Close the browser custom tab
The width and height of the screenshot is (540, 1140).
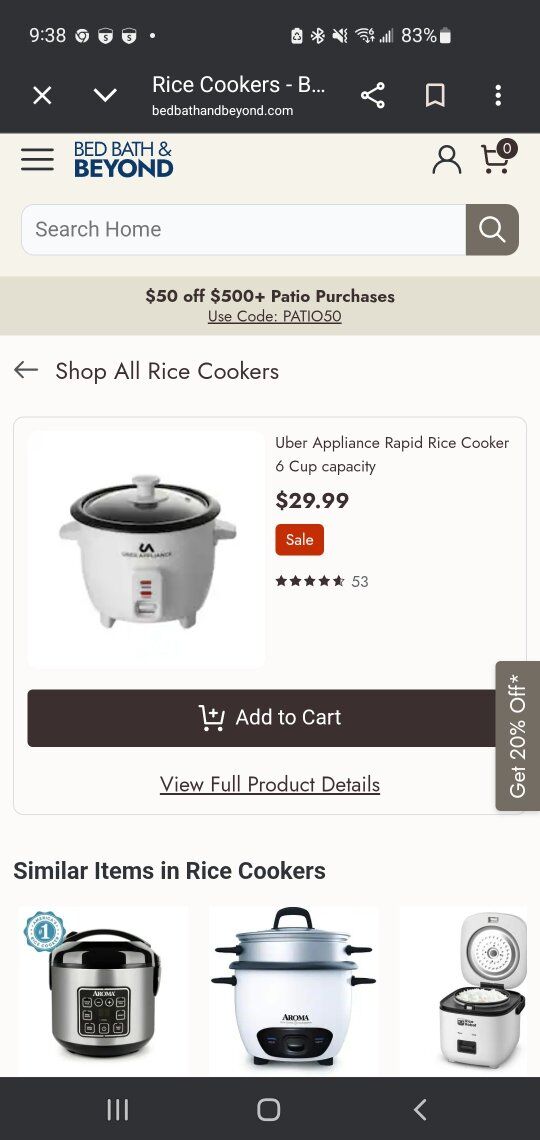(x=42, y=95)
